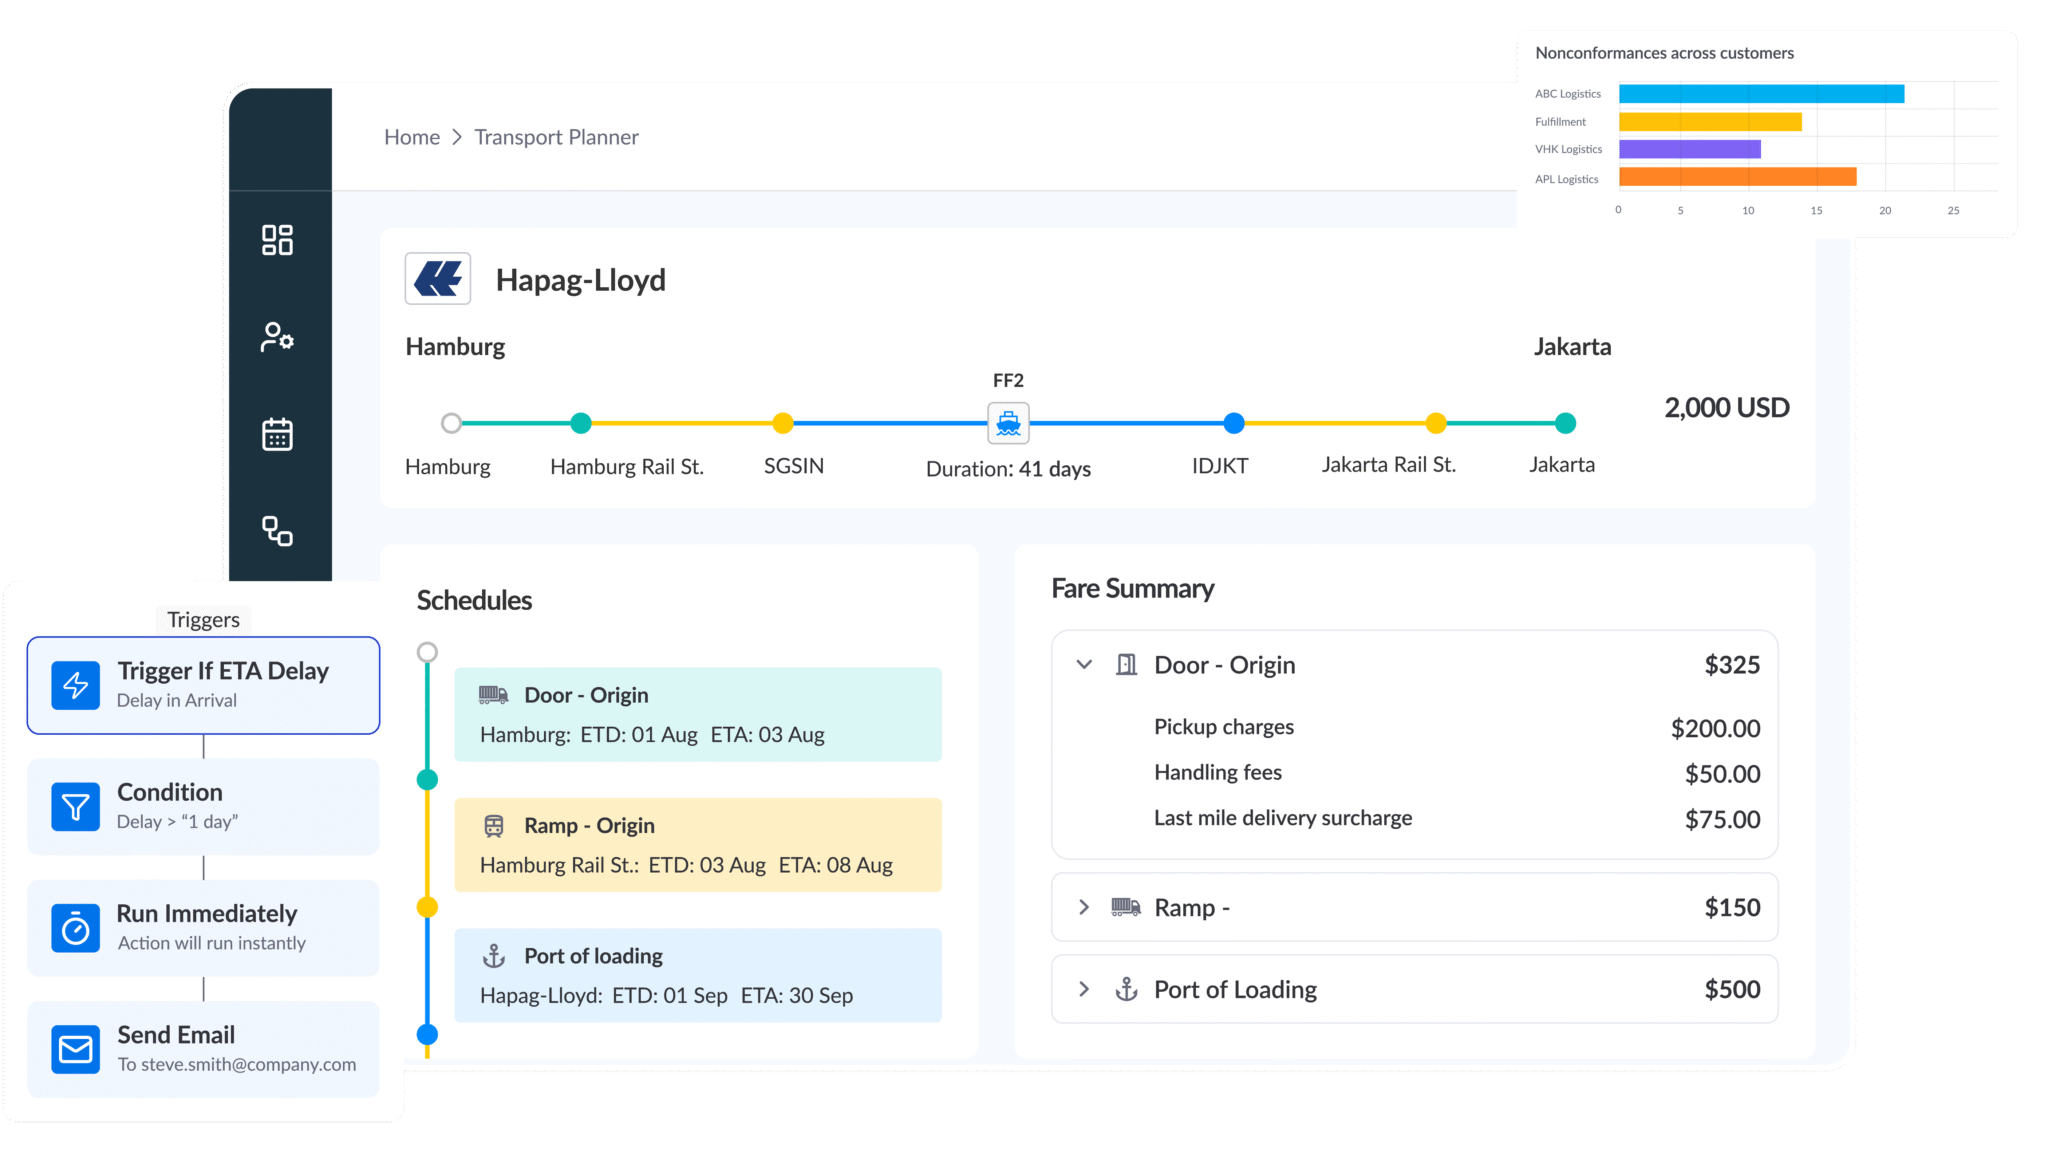Expand the Ramp fare section
The width and height of the screenshot is (2048, 1153).
click(1085, 907)
